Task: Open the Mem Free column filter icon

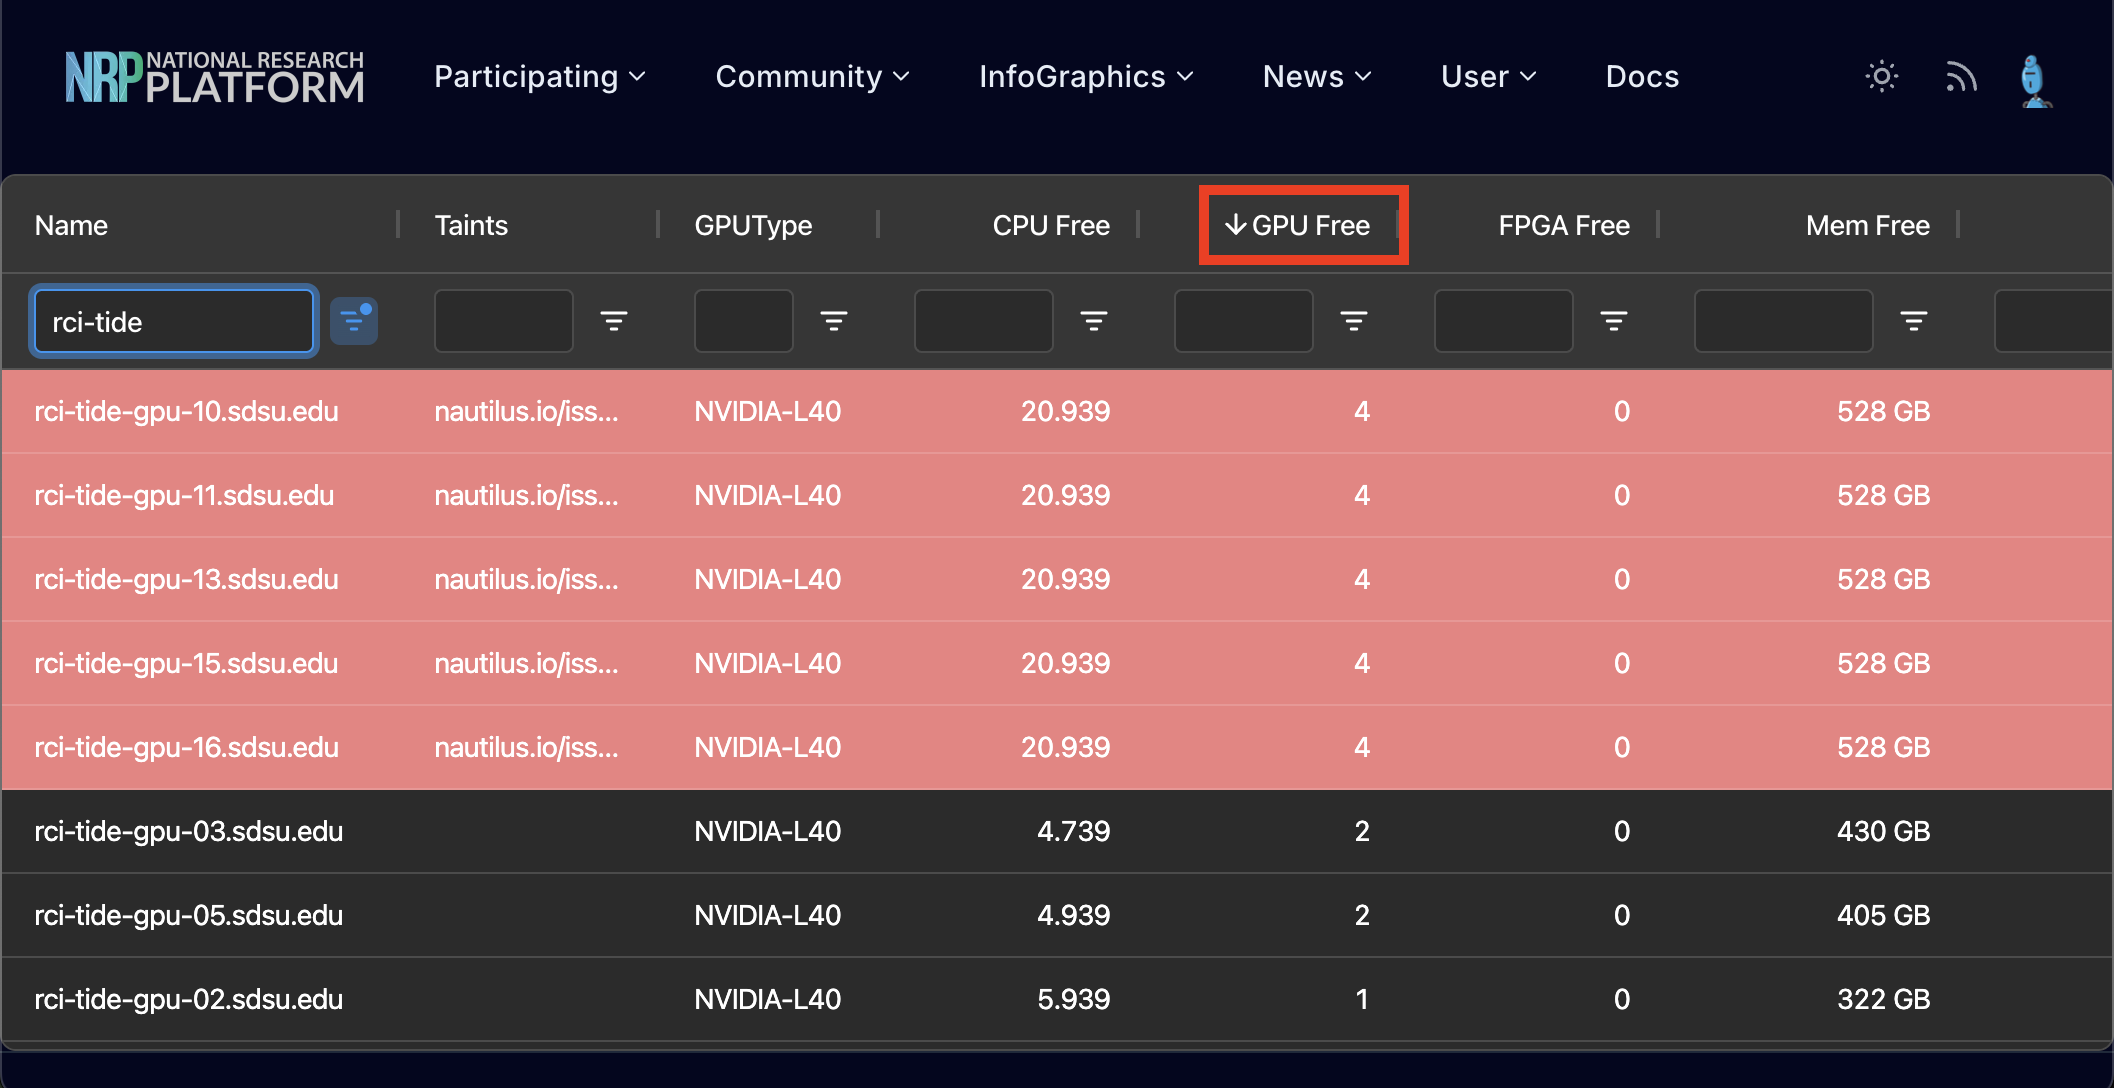Action: point(1914,321)
